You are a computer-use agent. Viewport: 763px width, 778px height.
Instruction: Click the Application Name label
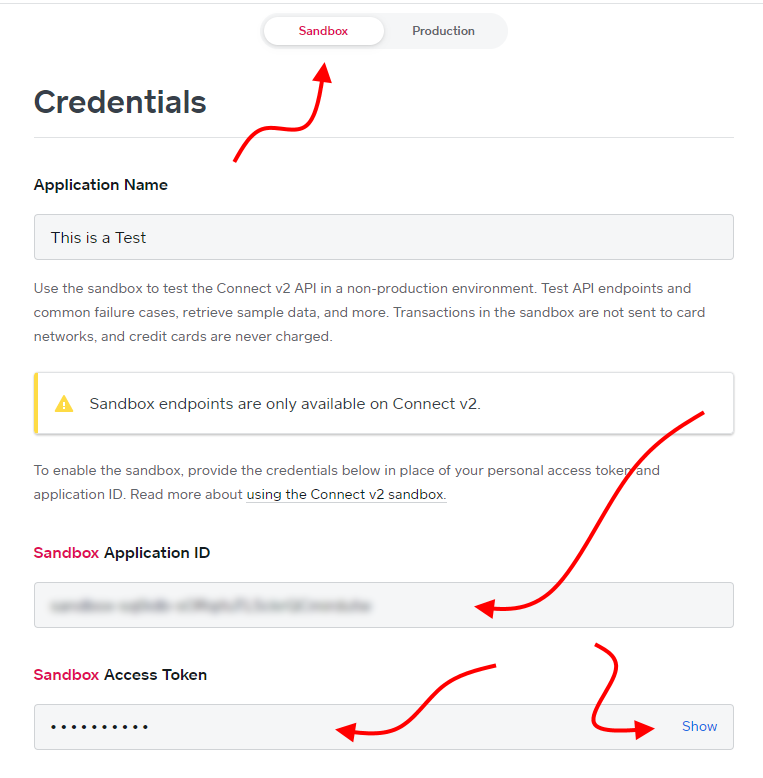(101, 185)
